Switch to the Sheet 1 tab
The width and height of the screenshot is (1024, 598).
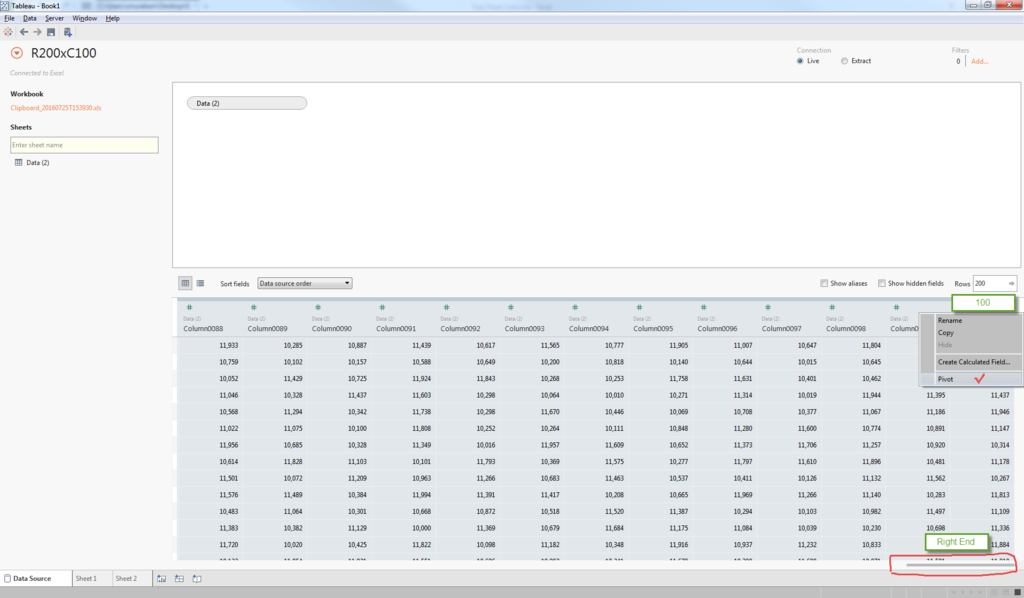[86, 578]
